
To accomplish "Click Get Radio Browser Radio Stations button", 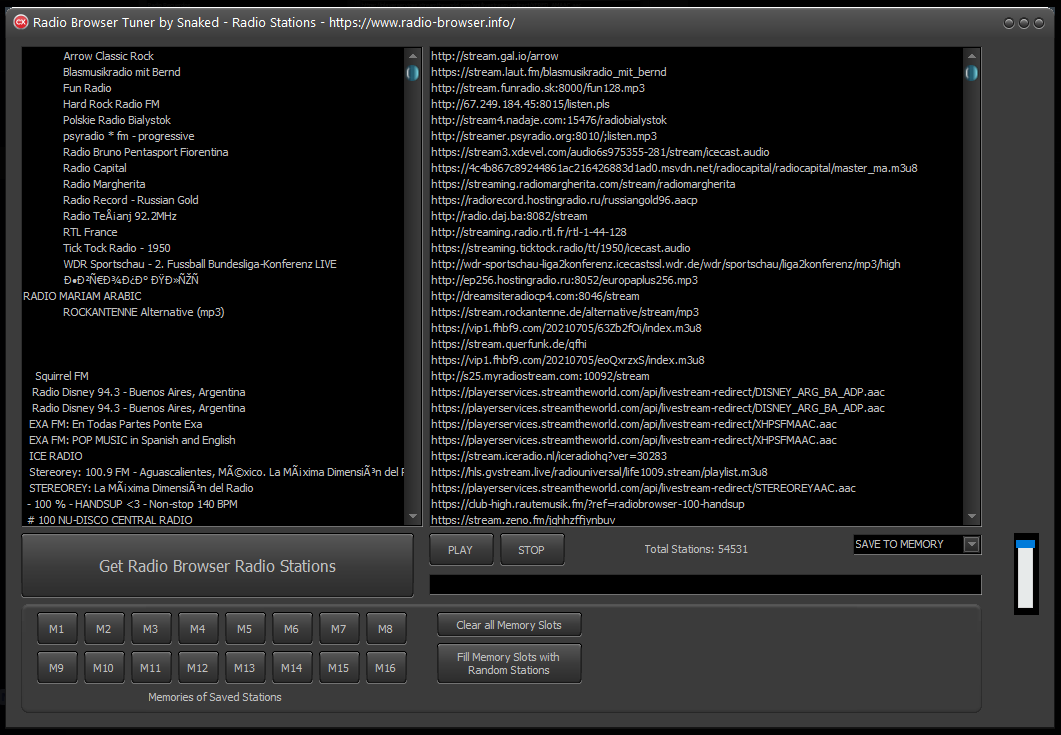I will point(217,566).
